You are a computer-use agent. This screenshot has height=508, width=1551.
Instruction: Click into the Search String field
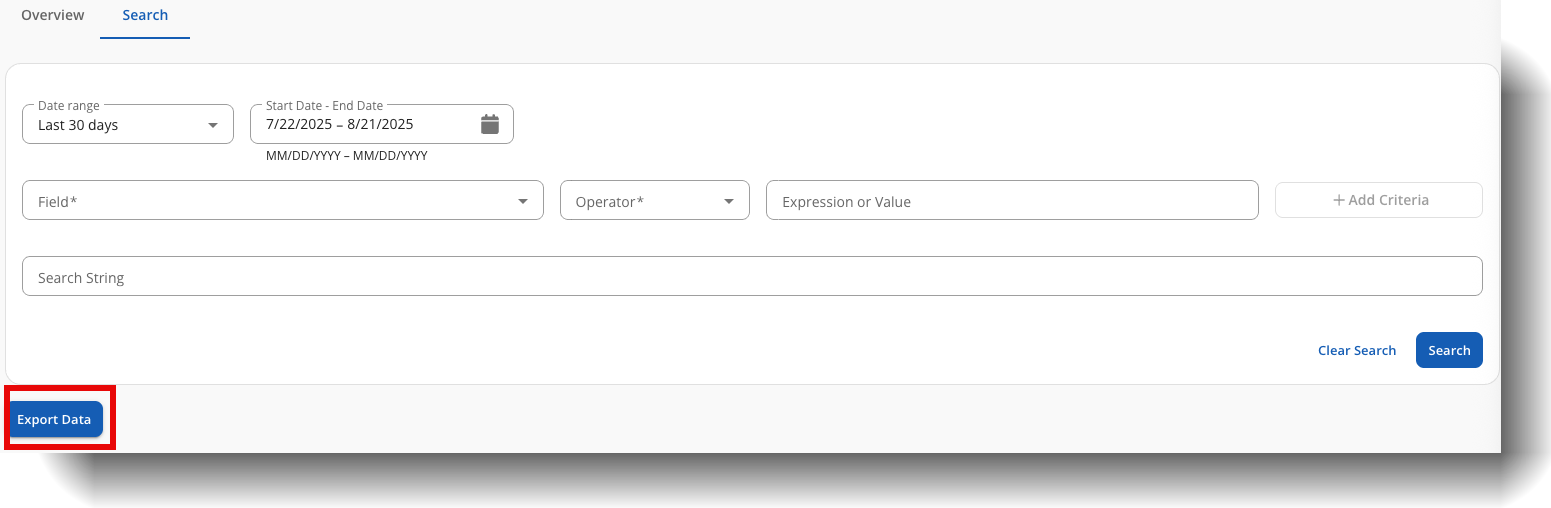[x=751, y=277]
